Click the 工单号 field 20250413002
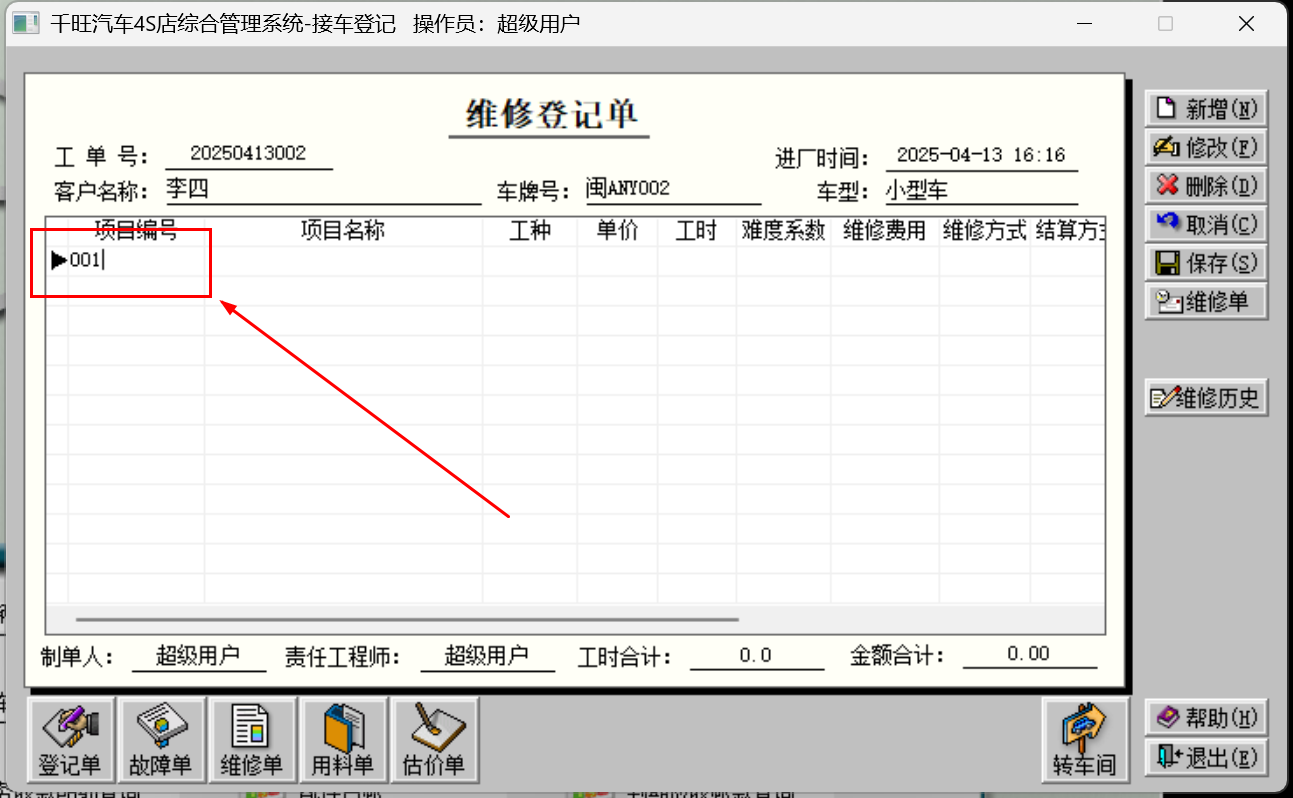This screenshot has width=1293, height=798. tap(248, 155)
